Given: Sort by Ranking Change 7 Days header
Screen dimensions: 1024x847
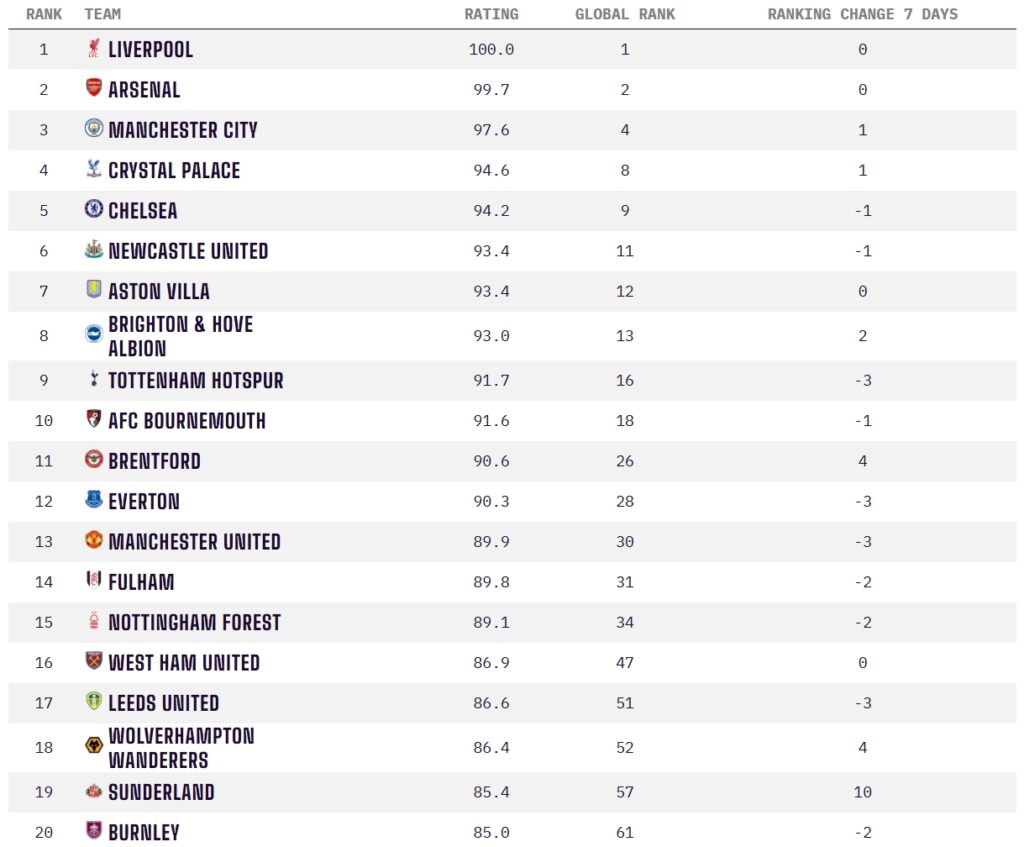Looking at the screenshot, I should tap(862, 14).
